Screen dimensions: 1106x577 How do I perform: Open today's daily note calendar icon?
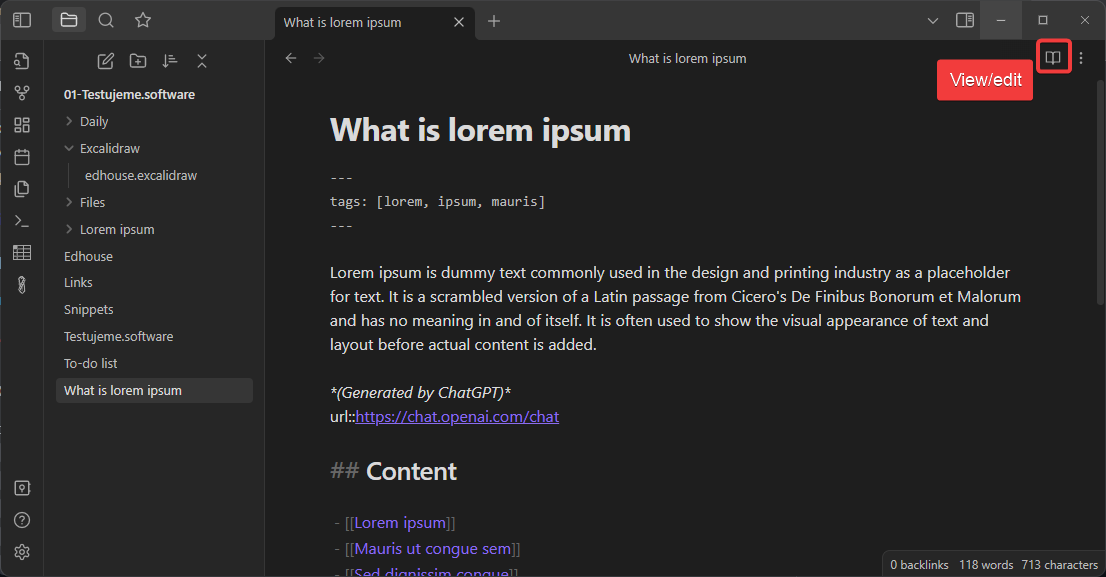point(22,157)
